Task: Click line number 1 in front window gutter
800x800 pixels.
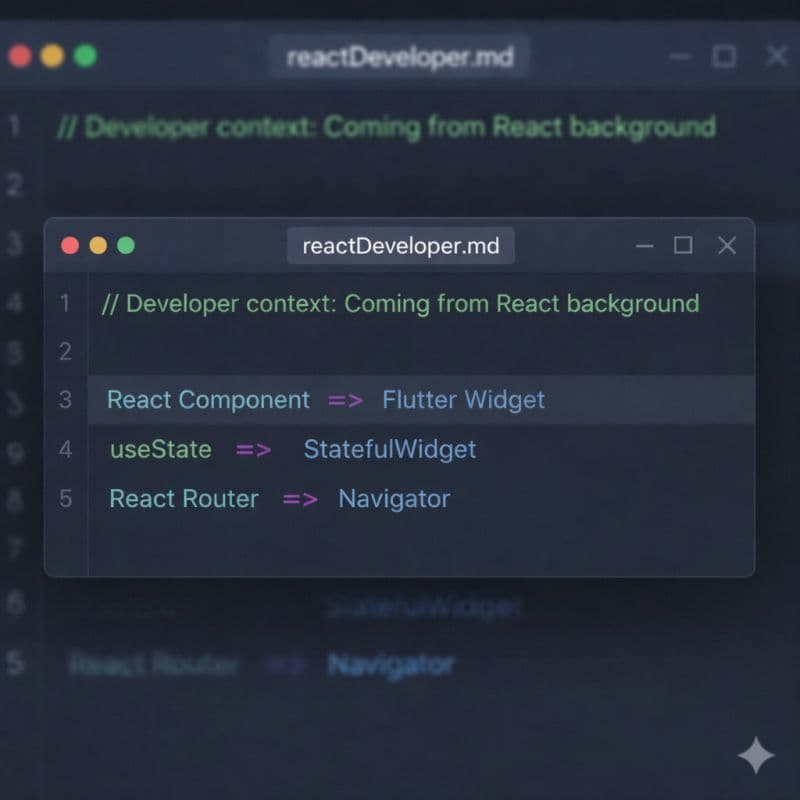Action: click(65, 303)
